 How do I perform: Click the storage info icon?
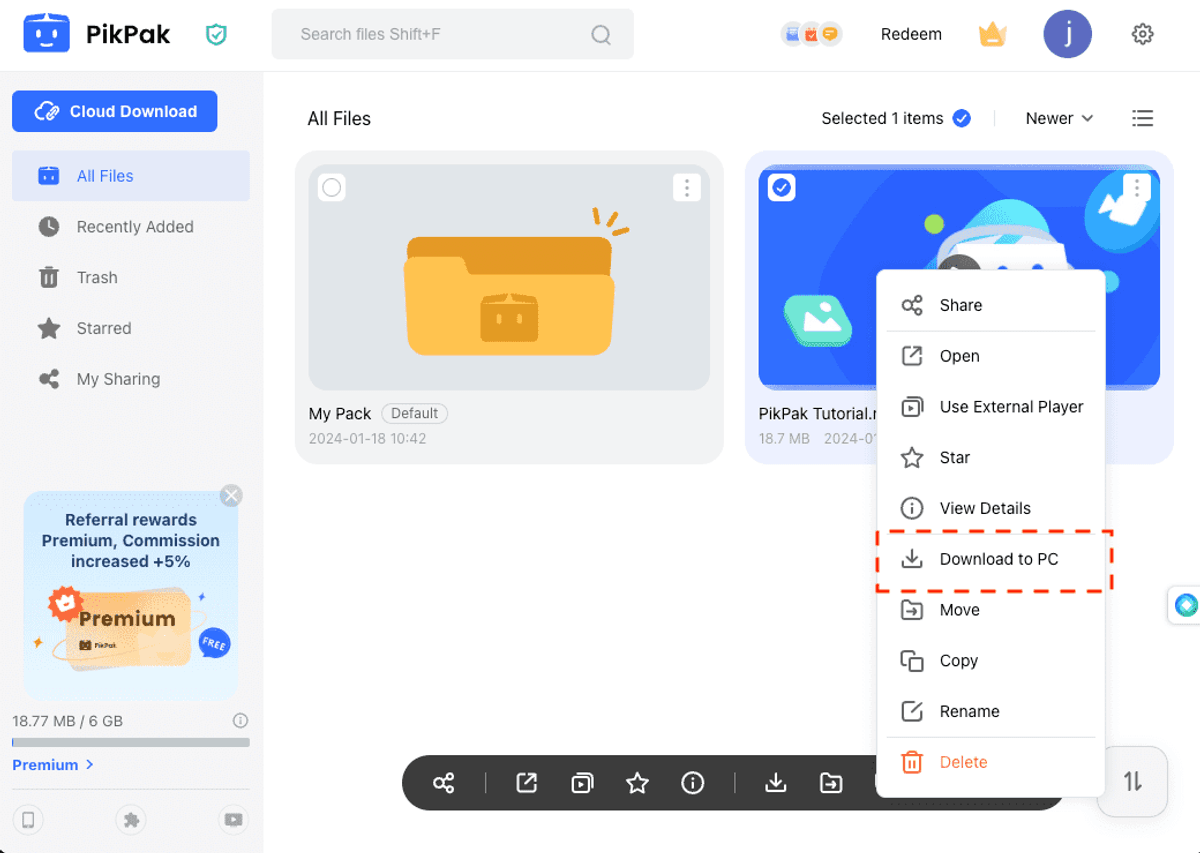pyautogui.click(x=240, y=720)
